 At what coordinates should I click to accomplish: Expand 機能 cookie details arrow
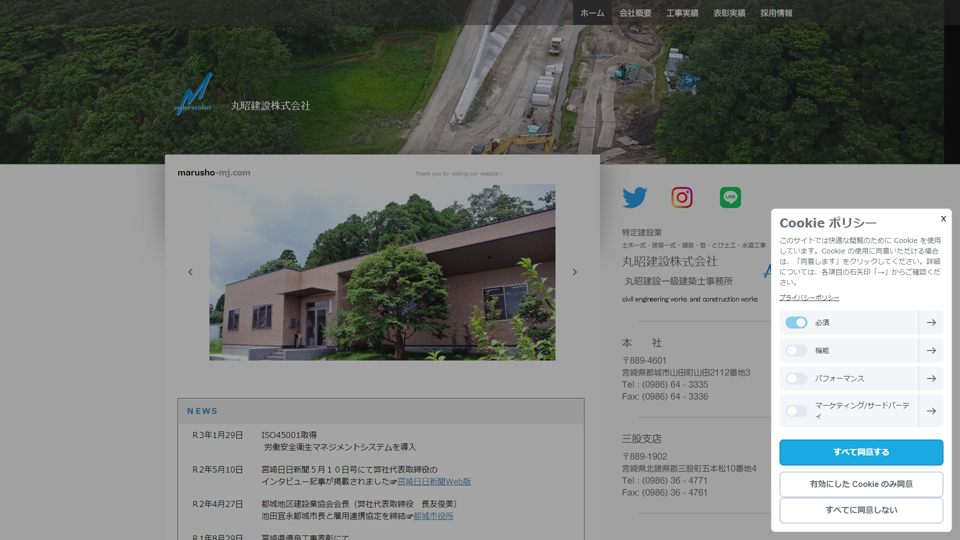click(931, 351)
